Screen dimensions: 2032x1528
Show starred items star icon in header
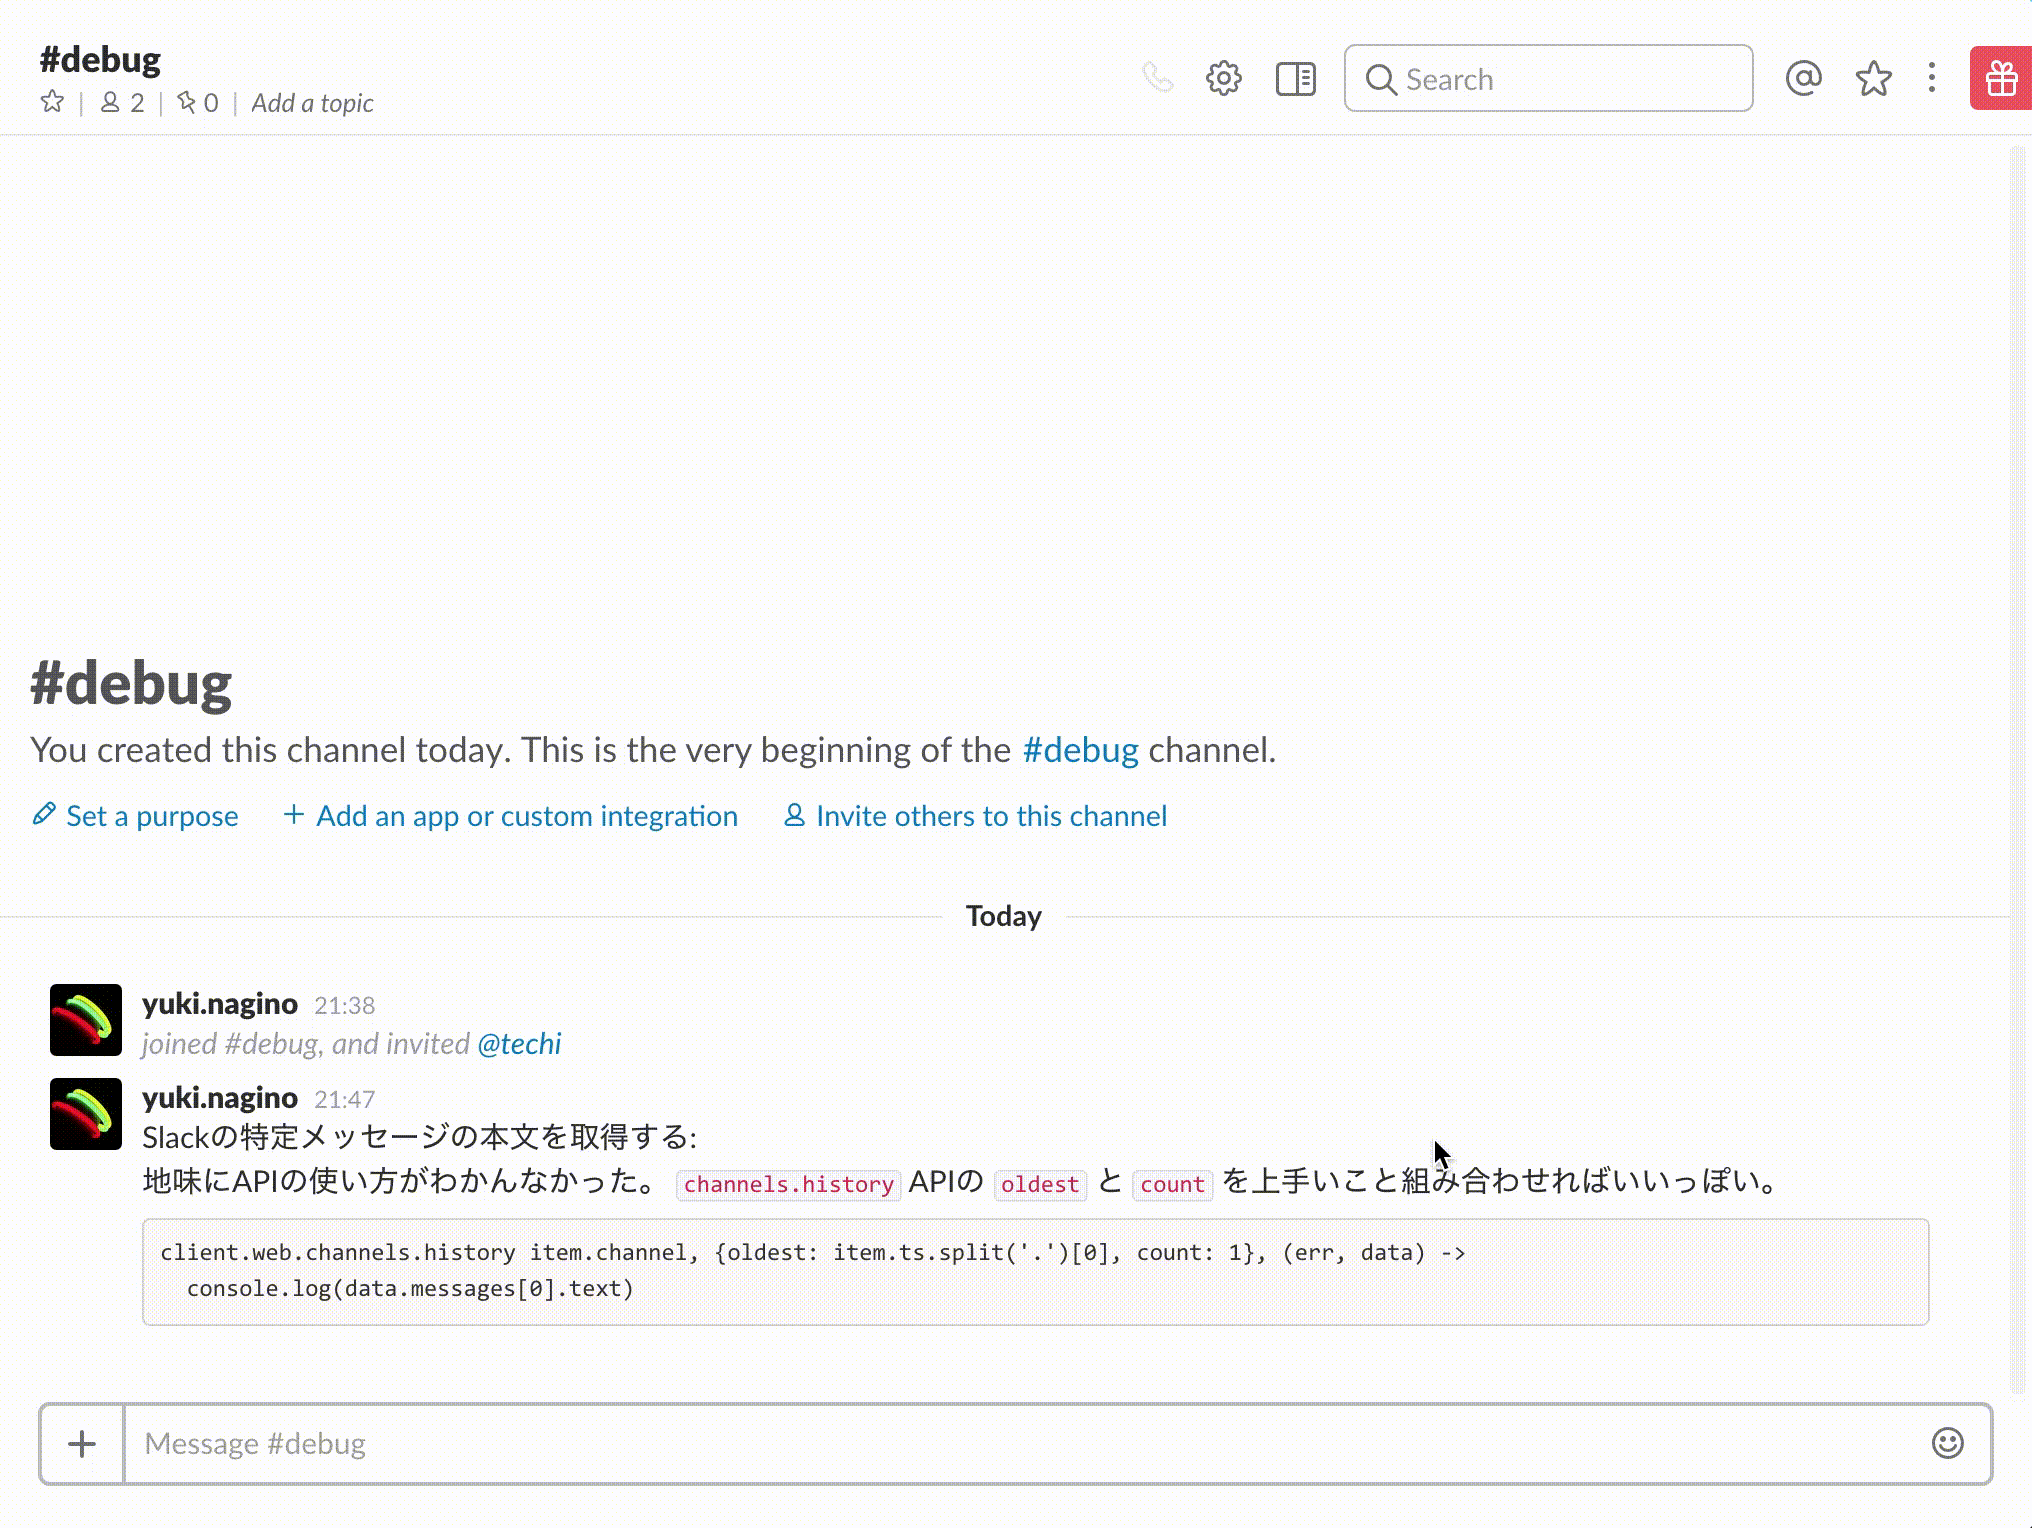point(1873,78)
